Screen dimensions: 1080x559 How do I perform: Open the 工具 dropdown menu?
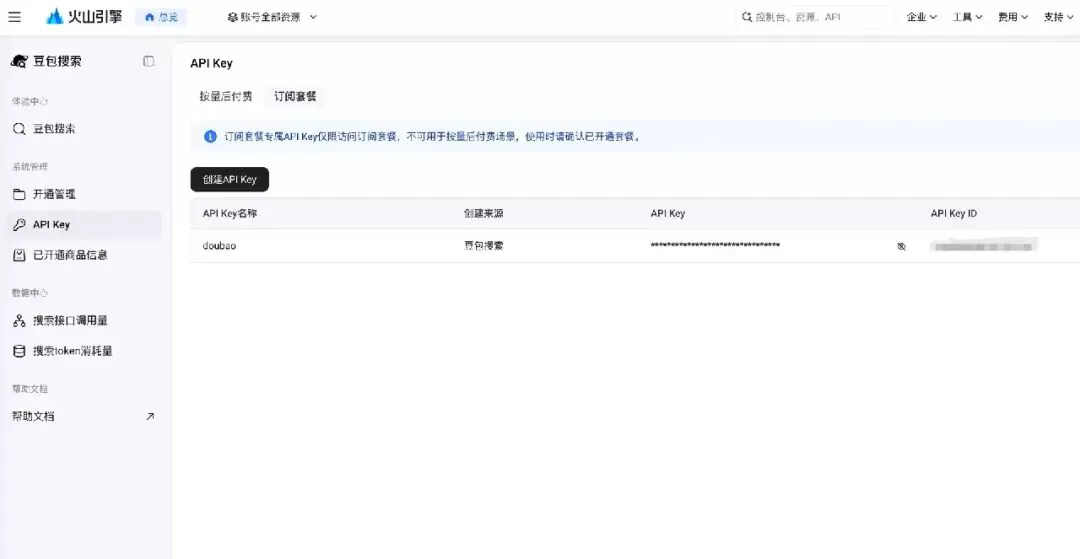[967, 17]
